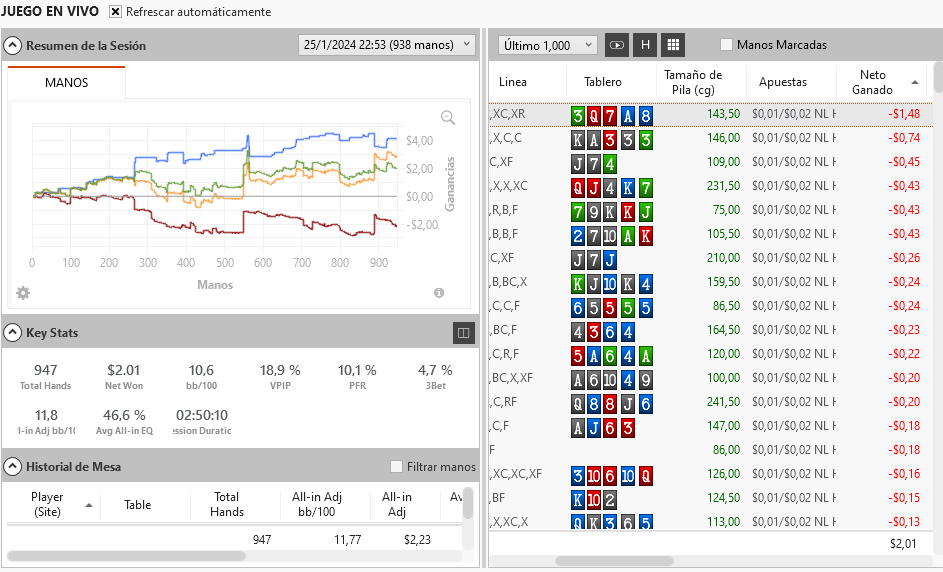Click the K A 3 3 3 board
This screenshot has width=943, height=572.
[x=612, y=140]
